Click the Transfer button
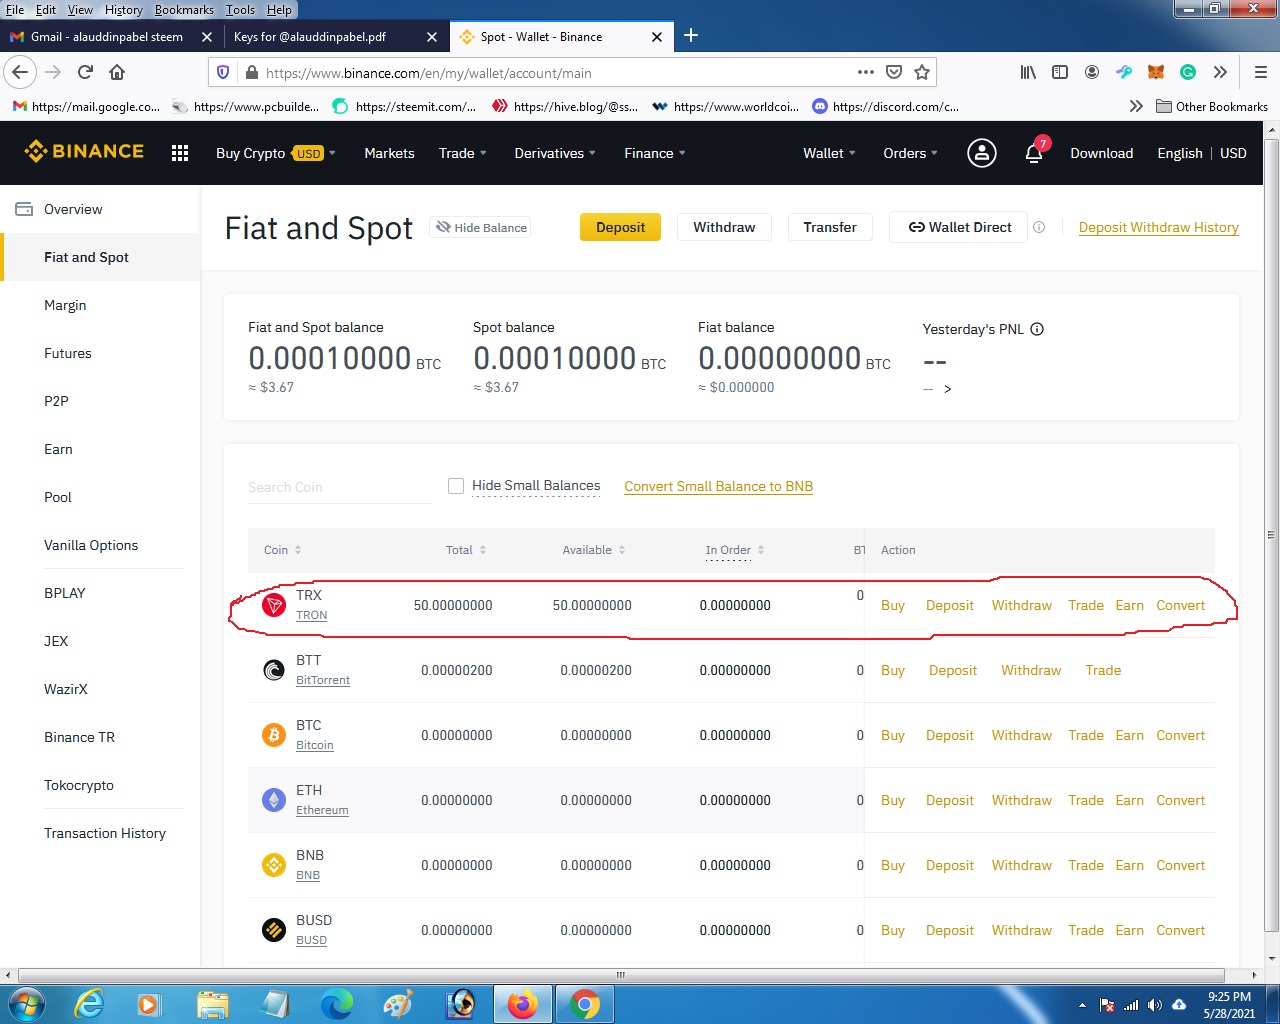The image size is (1280, 1024). [830, 227]
